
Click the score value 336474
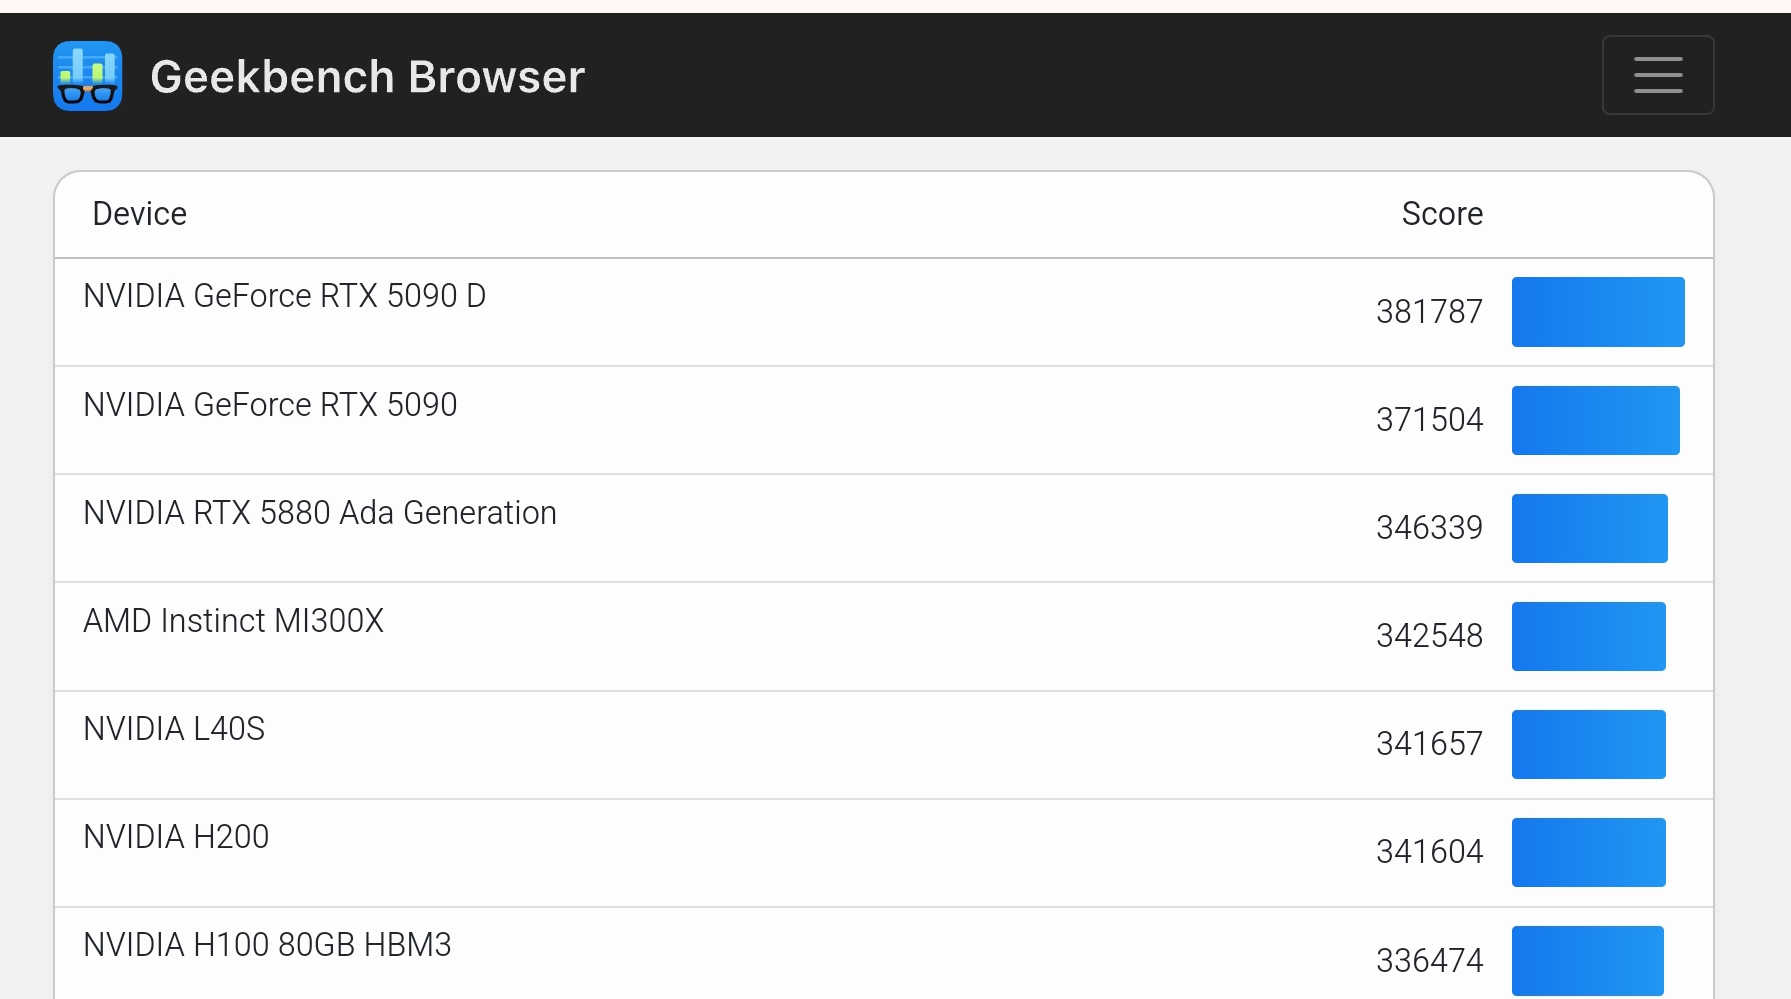pos(1430,961)
